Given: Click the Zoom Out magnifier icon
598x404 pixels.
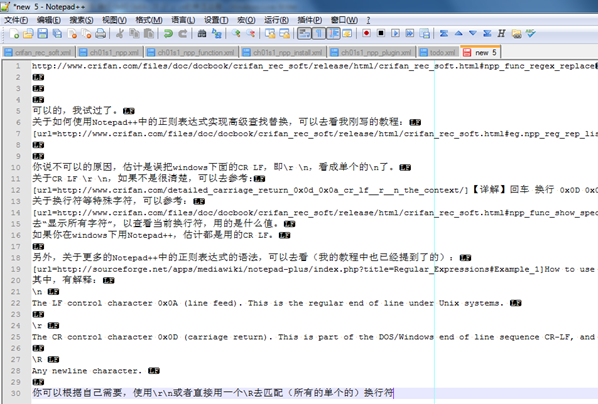Looking at the screenshot, I should click(x=251, y=34).
